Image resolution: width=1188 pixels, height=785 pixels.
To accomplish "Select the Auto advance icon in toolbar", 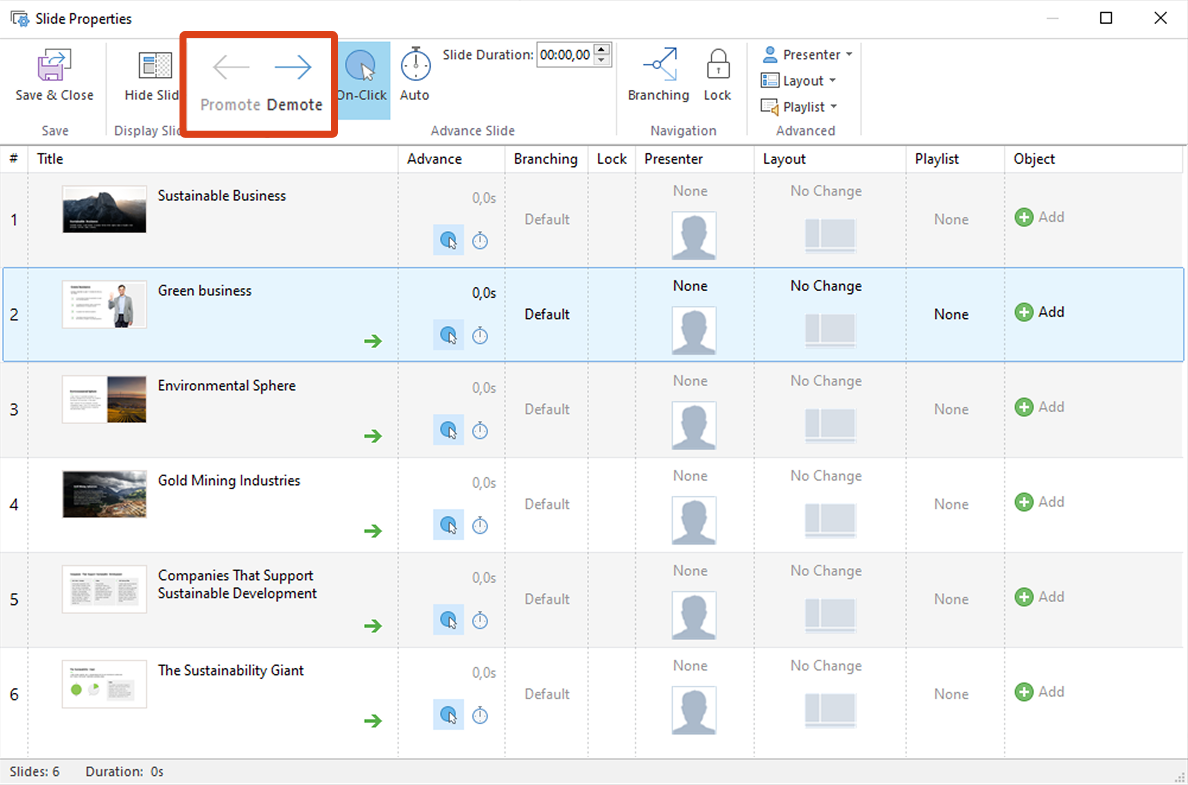I will click(414, 68).
